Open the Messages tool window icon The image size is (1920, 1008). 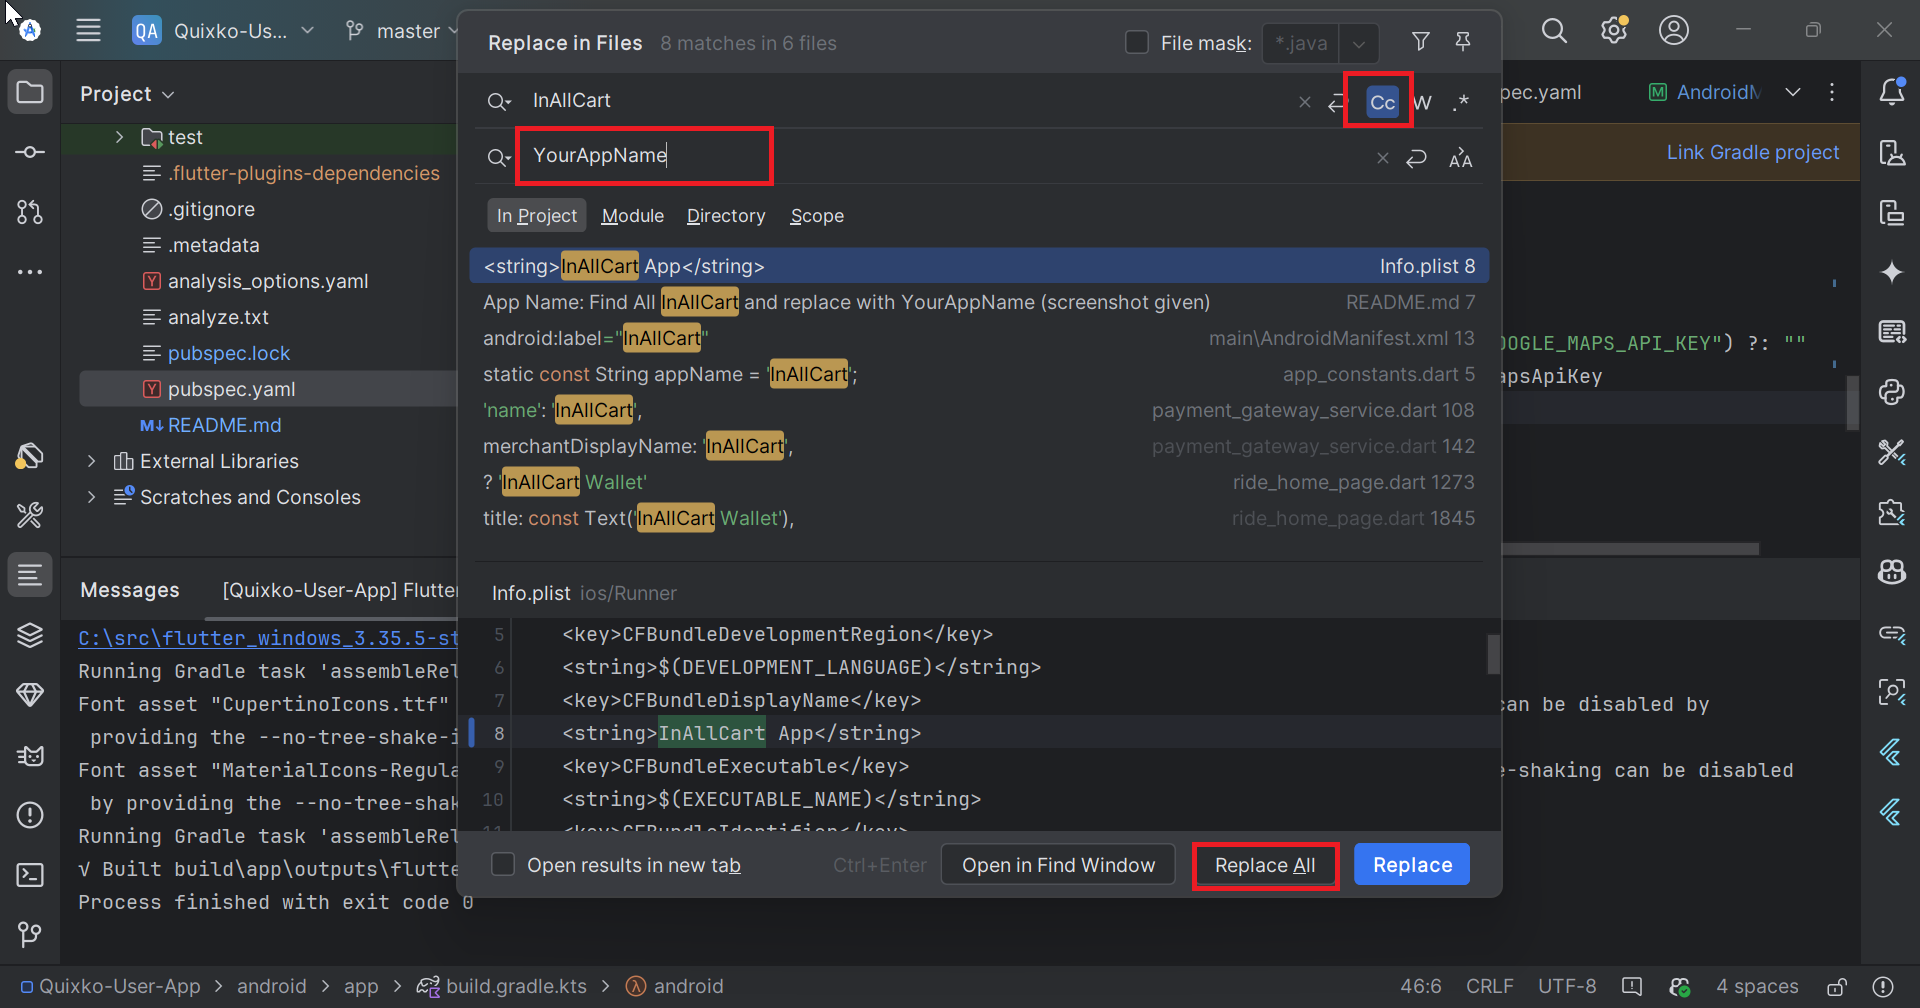pyautogui.click(x=30, y=575)
